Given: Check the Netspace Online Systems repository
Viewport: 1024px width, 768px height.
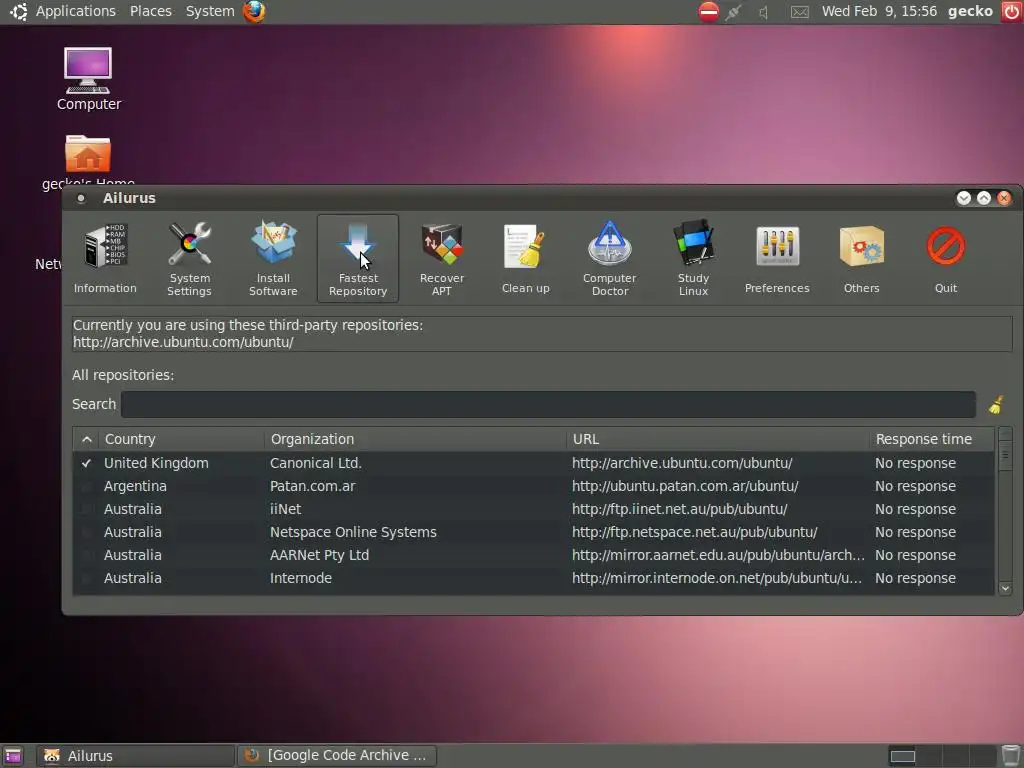Looking at the screenshot, I should coord(86,532).
